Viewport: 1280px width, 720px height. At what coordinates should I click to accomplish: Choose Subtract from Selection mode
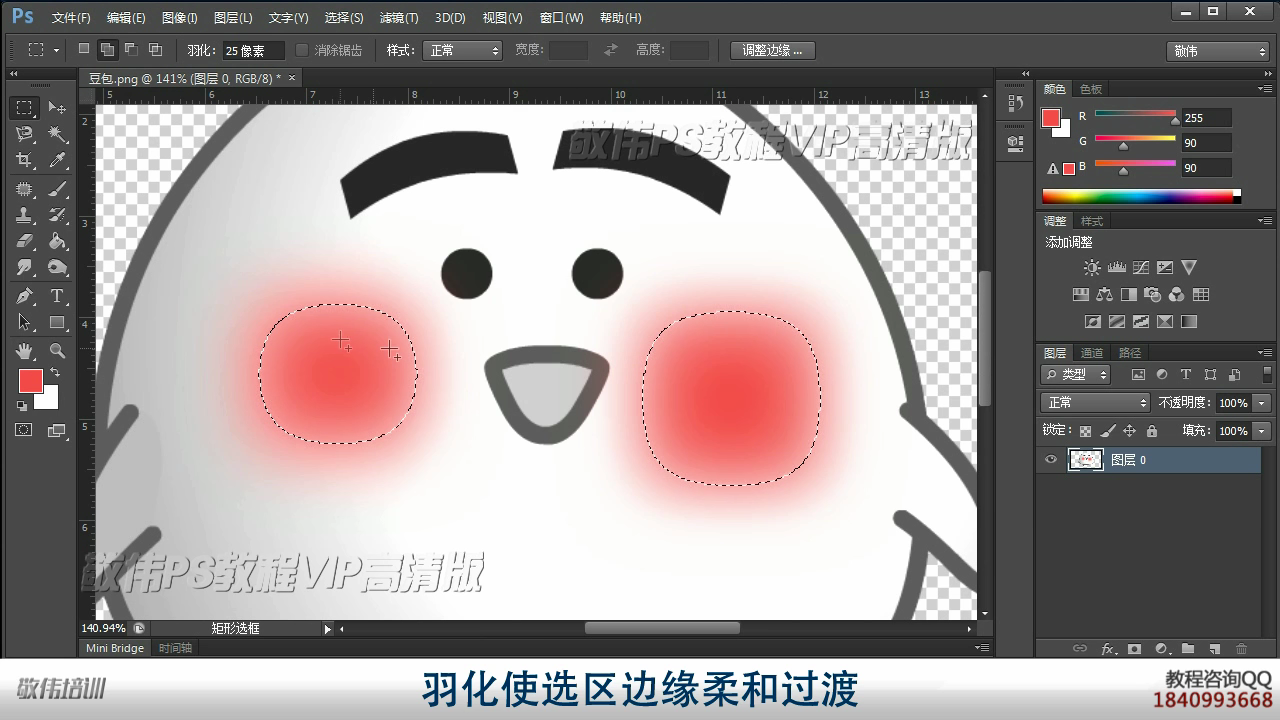[131, 49]
